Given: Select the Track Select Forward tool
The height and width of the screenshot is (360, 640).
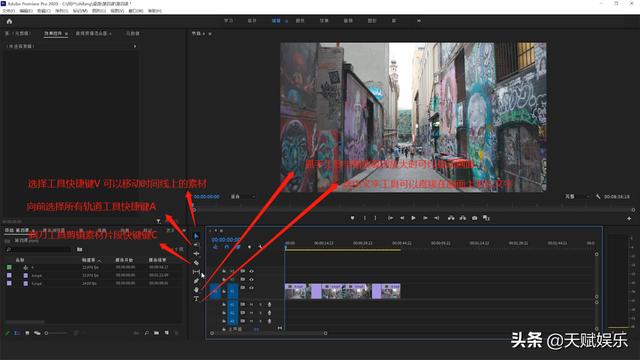Looking at the screenshot, I should (x=196, y=244).
